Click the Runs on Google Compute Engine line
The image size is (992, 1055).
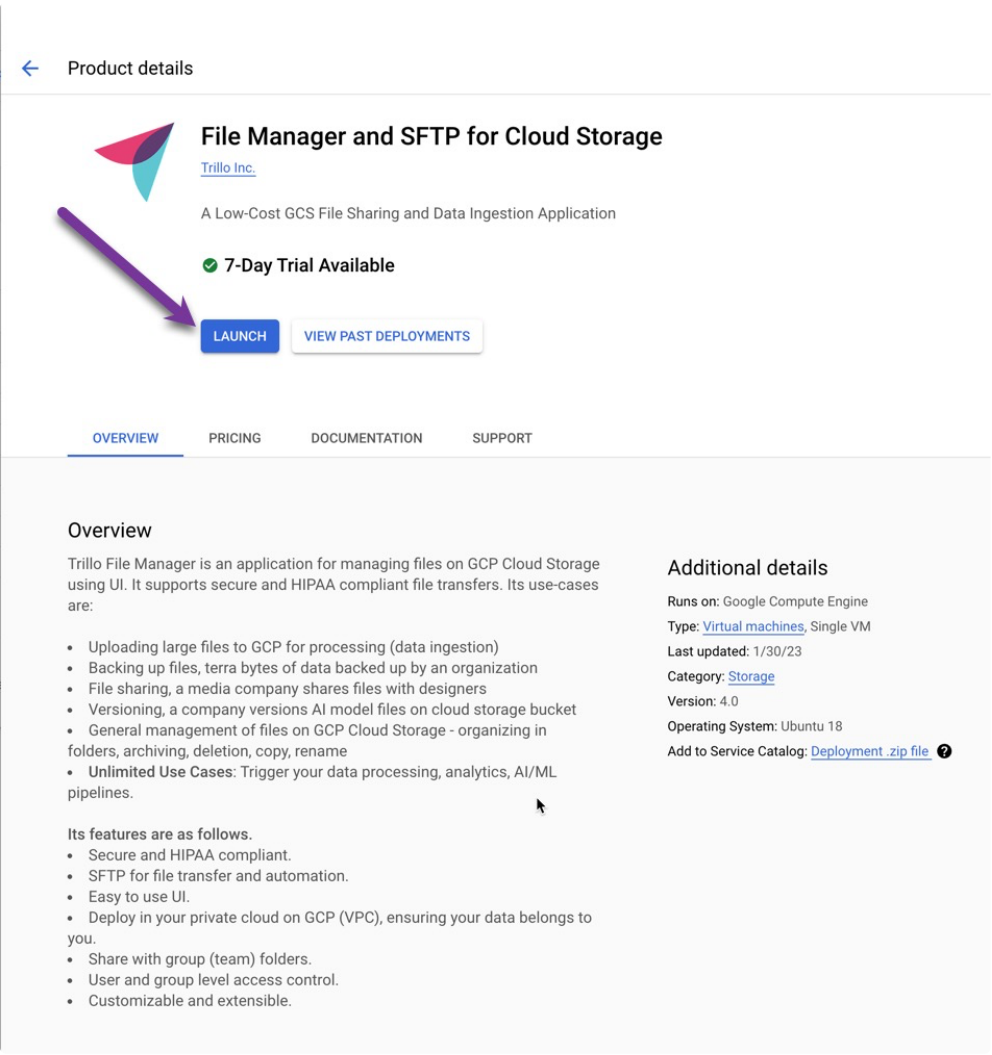(767, 602)
